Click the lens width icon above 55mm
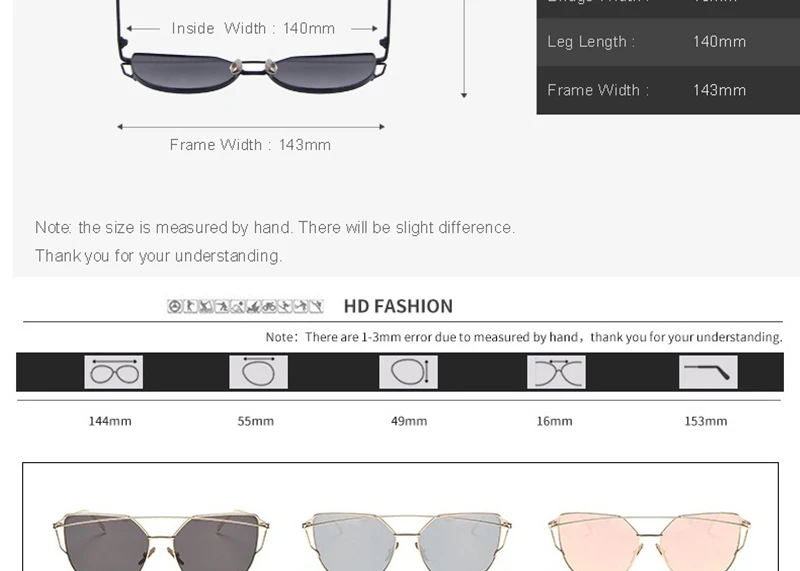 tap(258, 372)
